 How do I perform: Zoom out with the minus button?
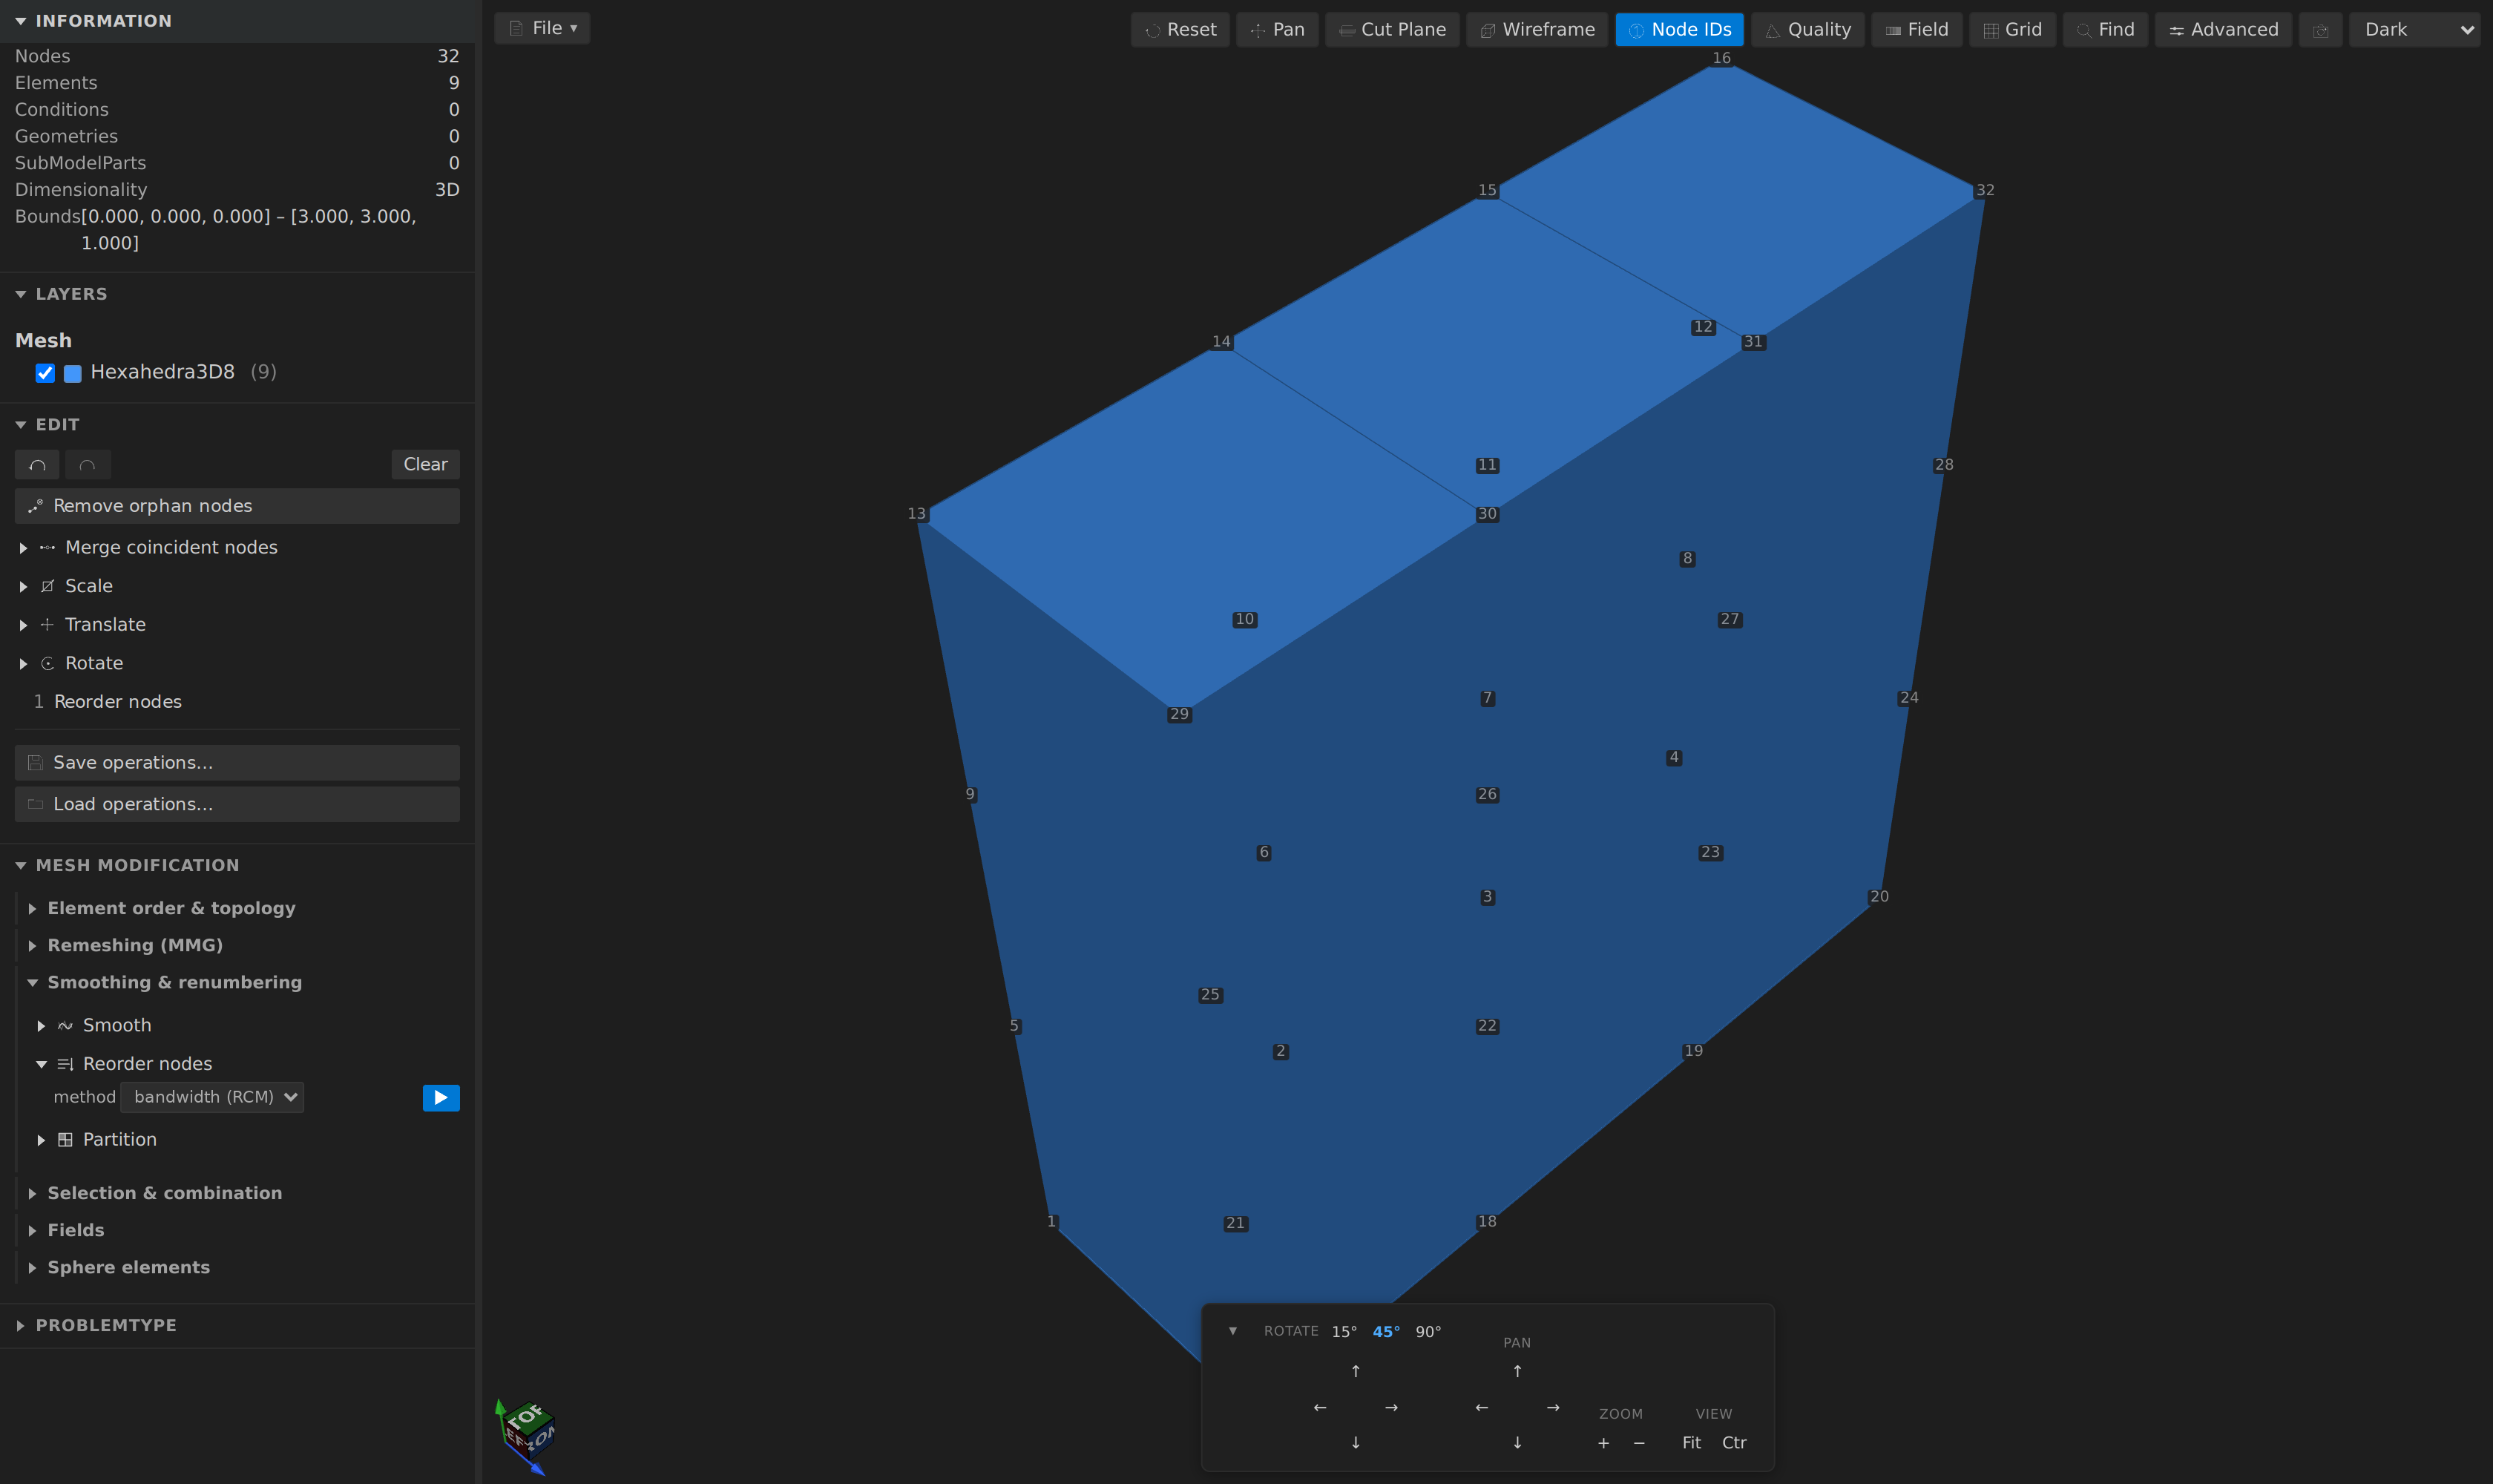coord(1639,1443)
